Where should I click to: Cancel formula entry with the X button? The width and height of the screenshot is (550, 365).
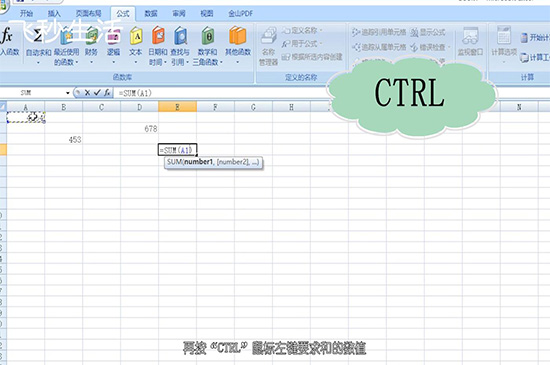87,93
